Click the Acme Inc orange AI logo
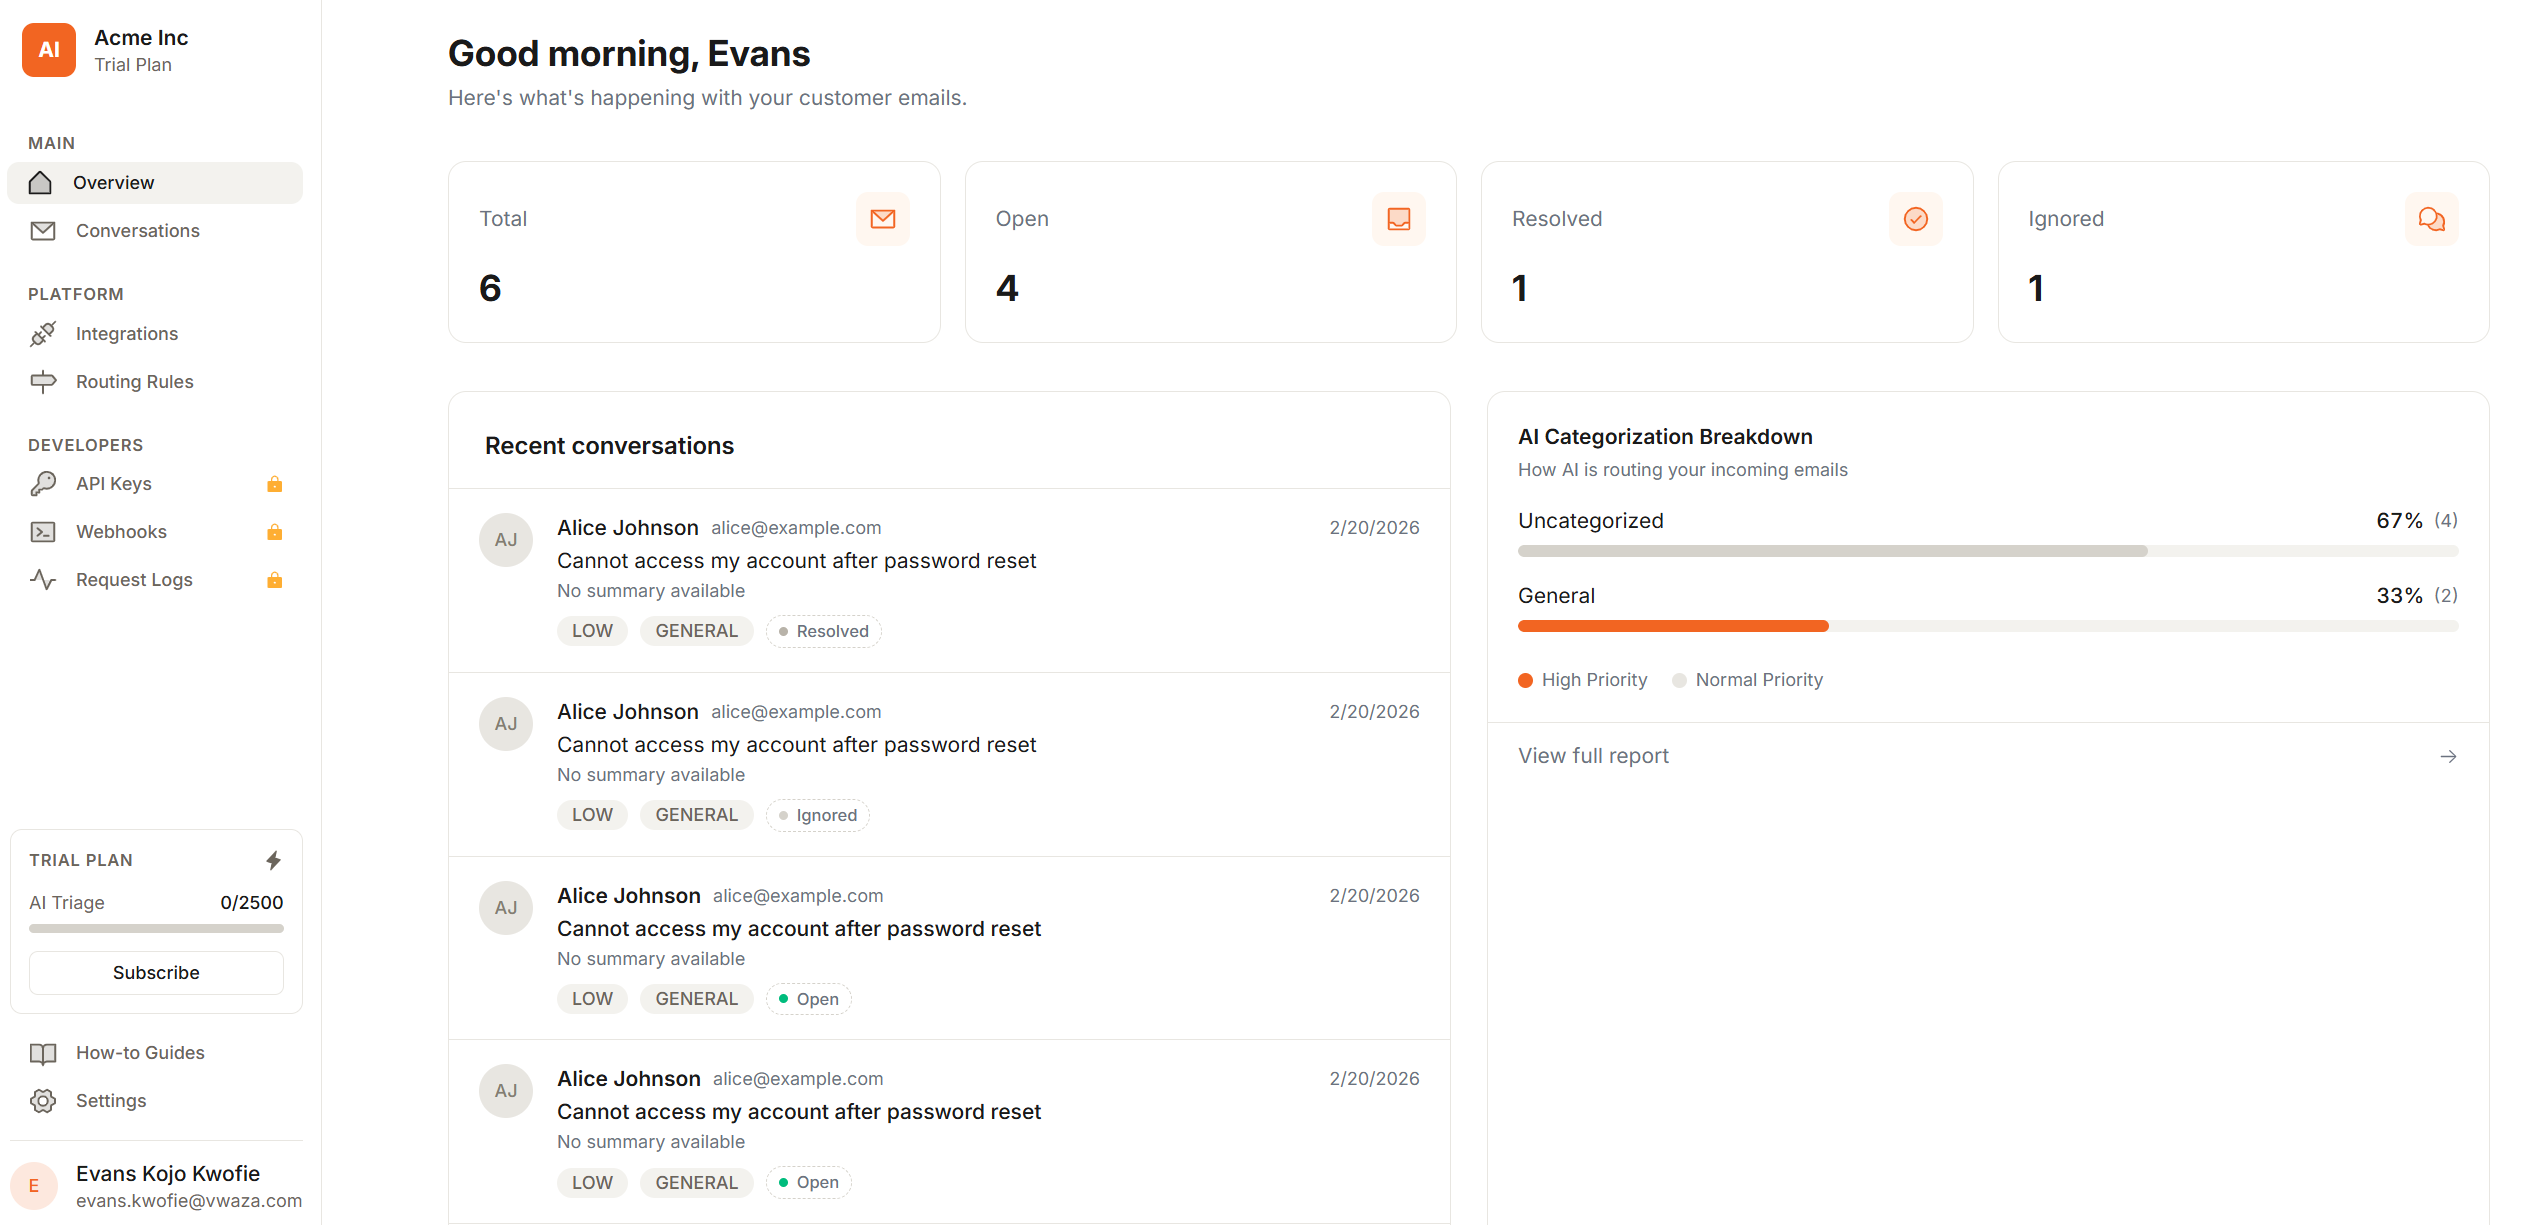 coord(49,50)
